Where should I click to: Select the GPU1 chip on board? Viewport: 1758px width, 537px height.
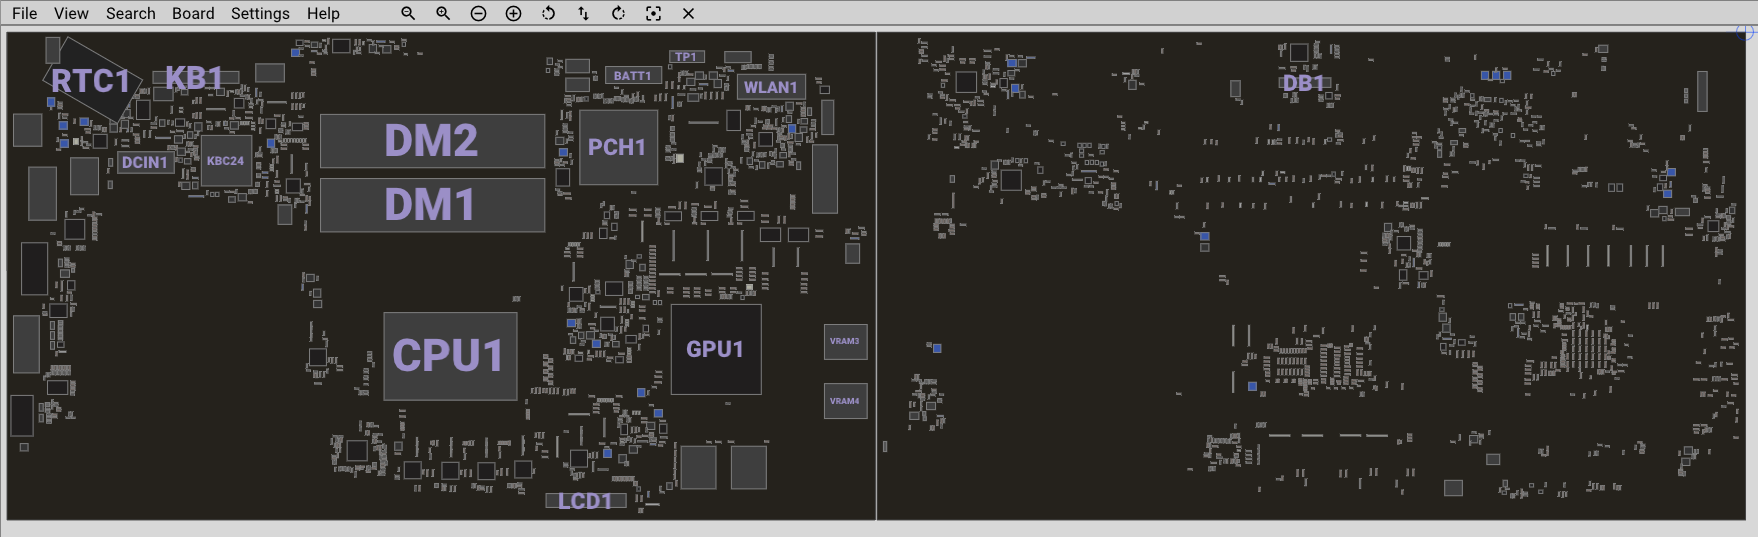point(715,349)
